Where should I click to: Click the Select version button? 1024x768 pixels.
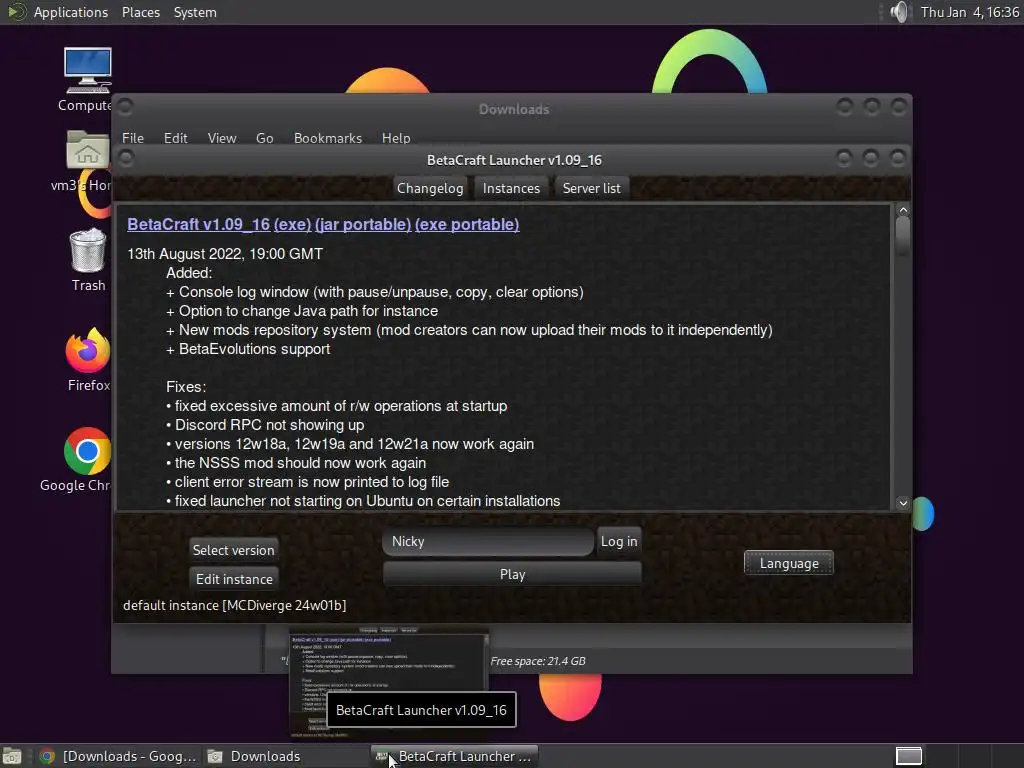(233, 550)
